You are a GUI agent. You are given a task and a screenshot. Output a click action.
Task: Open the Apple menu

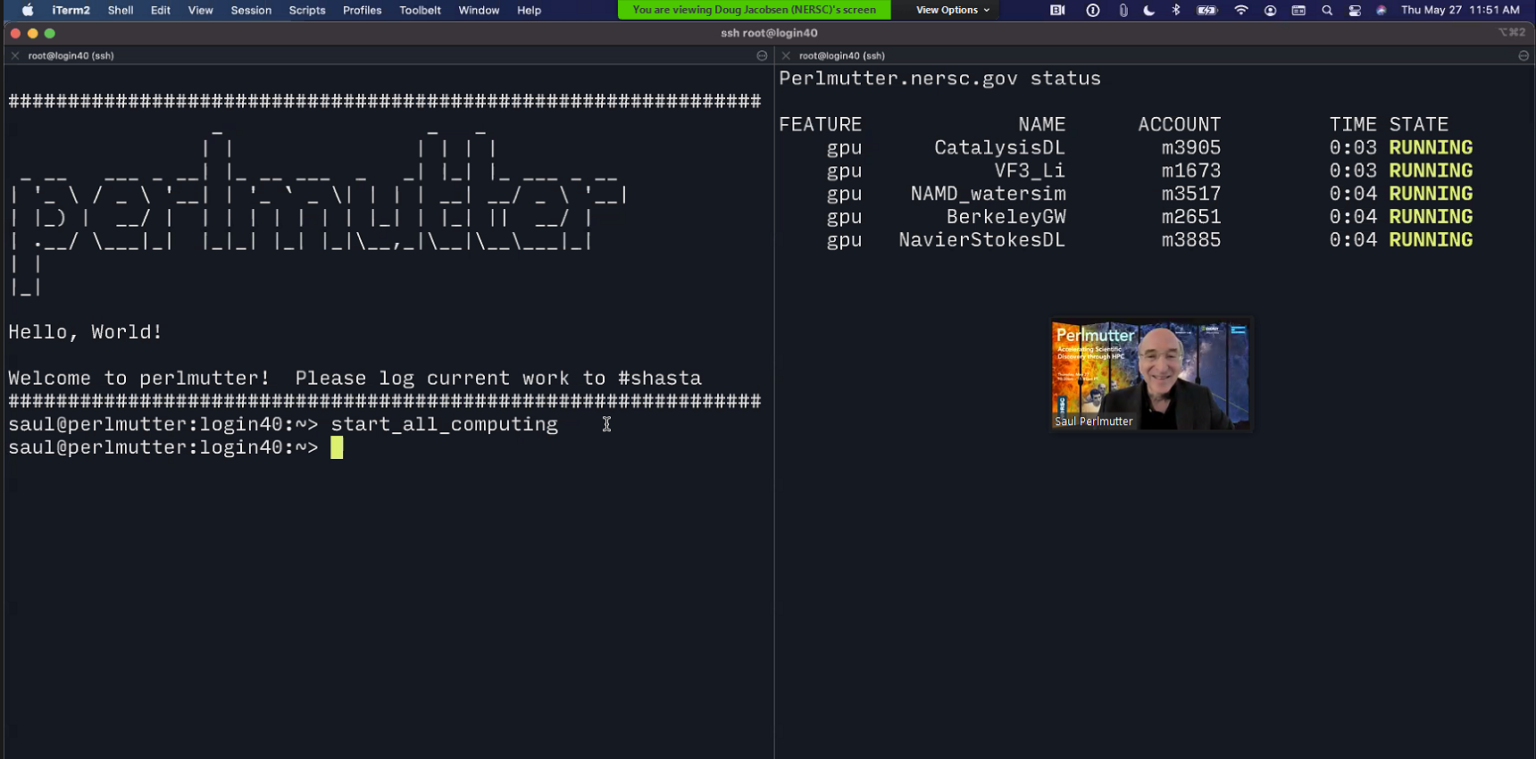click(x=27, y=10)
